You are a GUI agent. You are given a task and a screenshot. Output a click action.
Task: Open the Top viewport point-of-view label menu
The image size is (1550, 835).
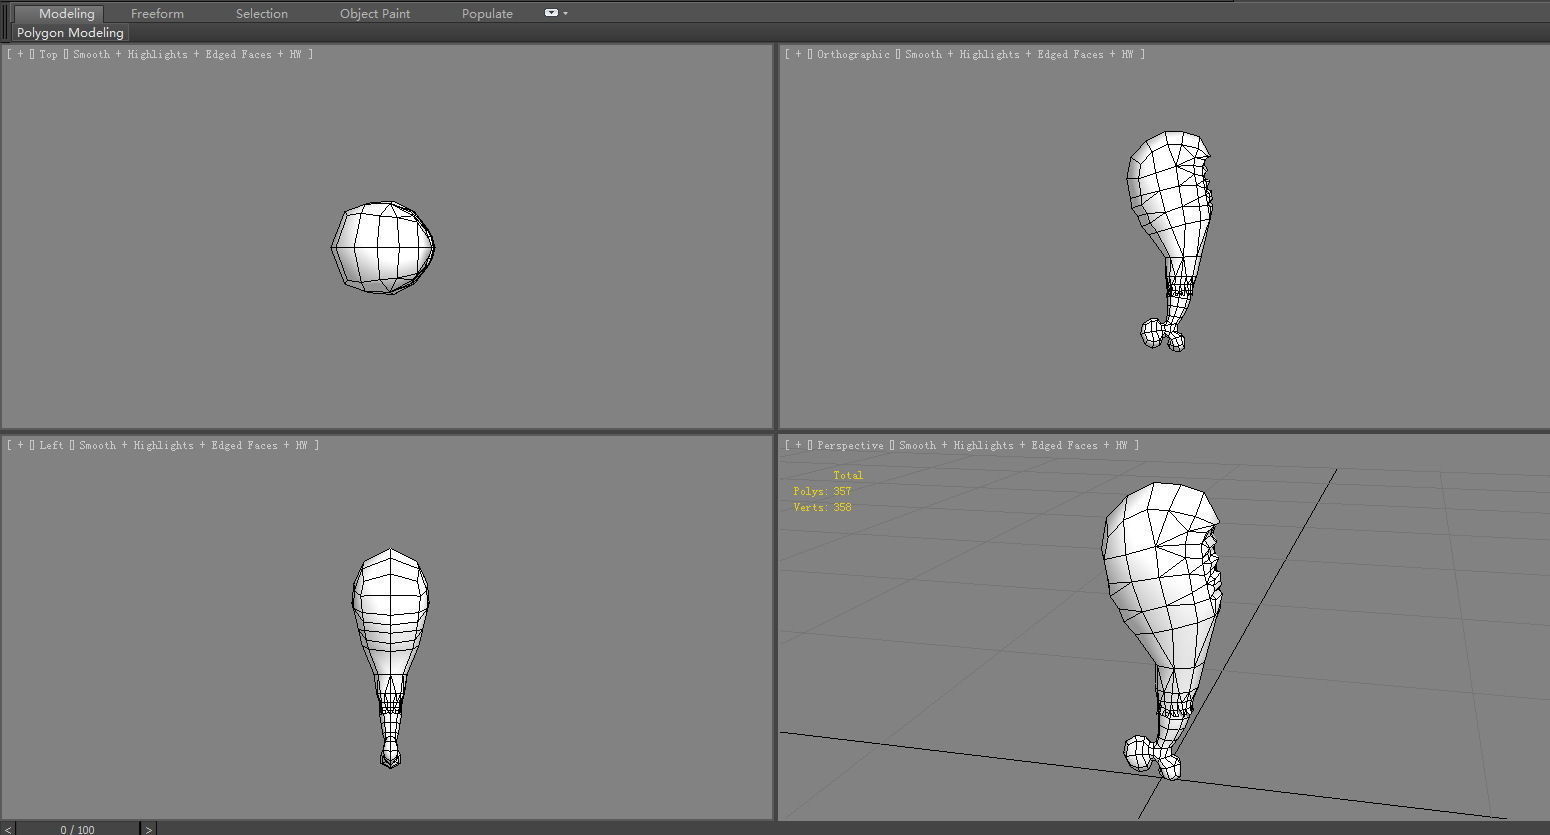pyautogui.click(x=47, y=54)
